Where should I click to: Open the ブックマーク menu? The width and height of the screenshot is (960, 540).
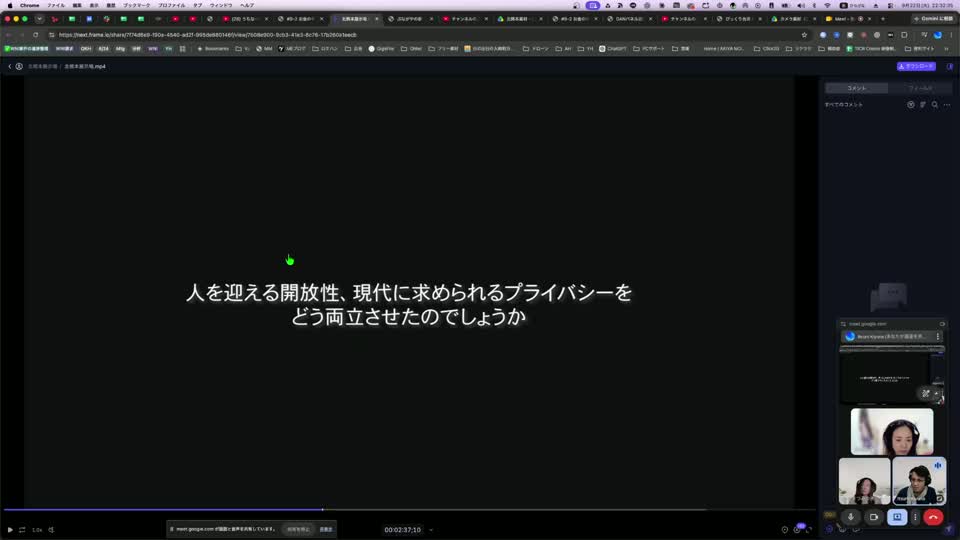tap(136, 5)
